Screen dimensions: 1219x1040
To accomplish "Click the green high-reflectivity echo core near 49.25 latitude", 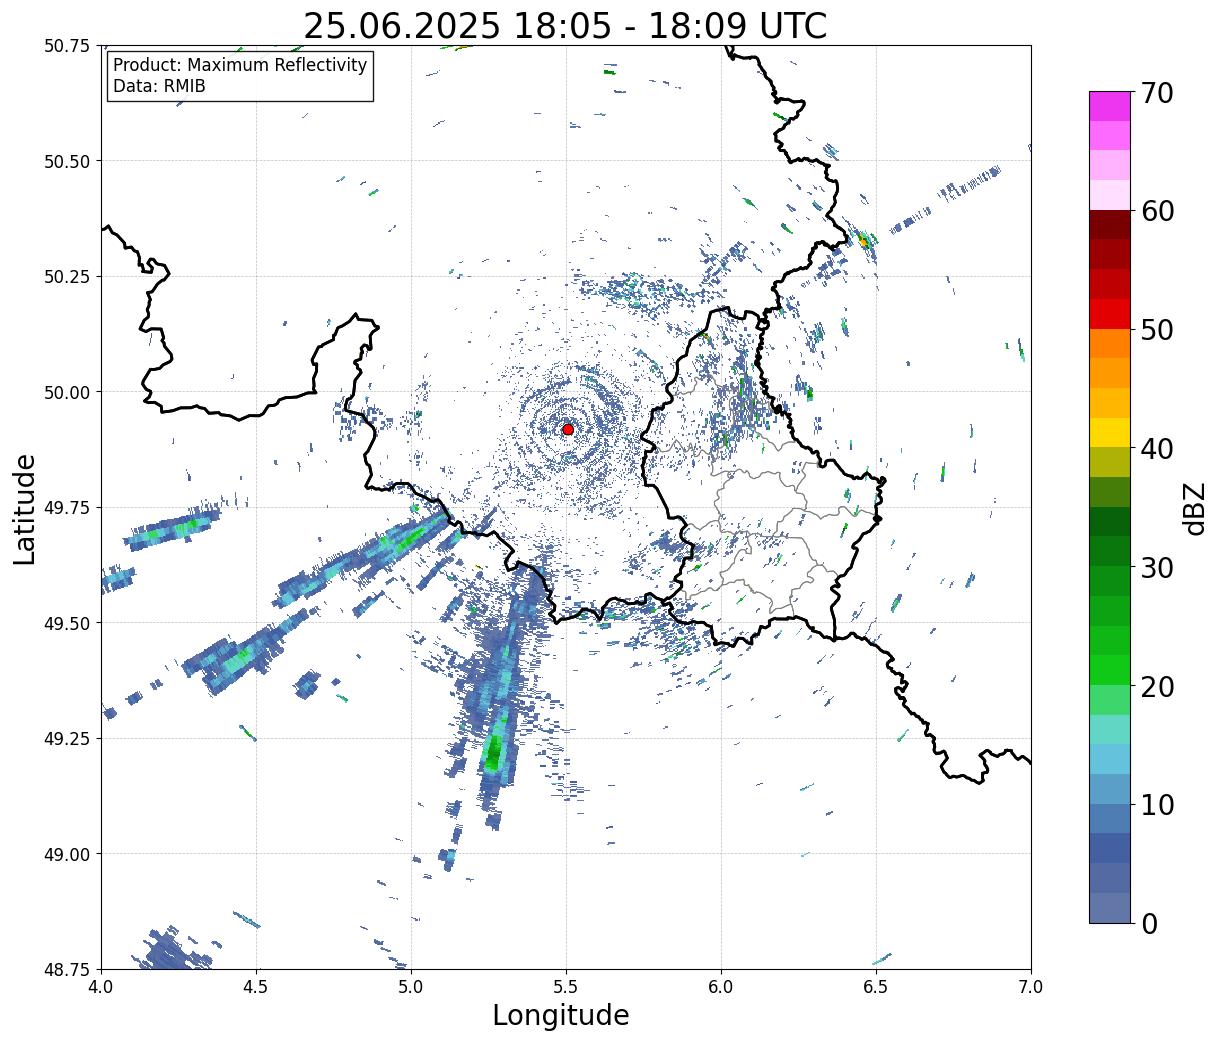I will pos(492,751).
